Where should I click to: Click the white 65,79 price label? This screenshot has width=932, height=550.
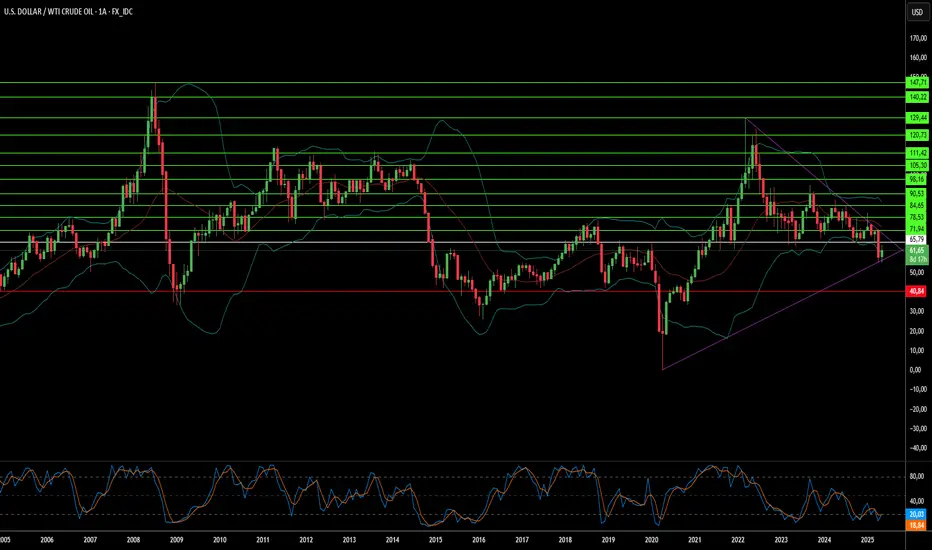click(x=917, y=242)
